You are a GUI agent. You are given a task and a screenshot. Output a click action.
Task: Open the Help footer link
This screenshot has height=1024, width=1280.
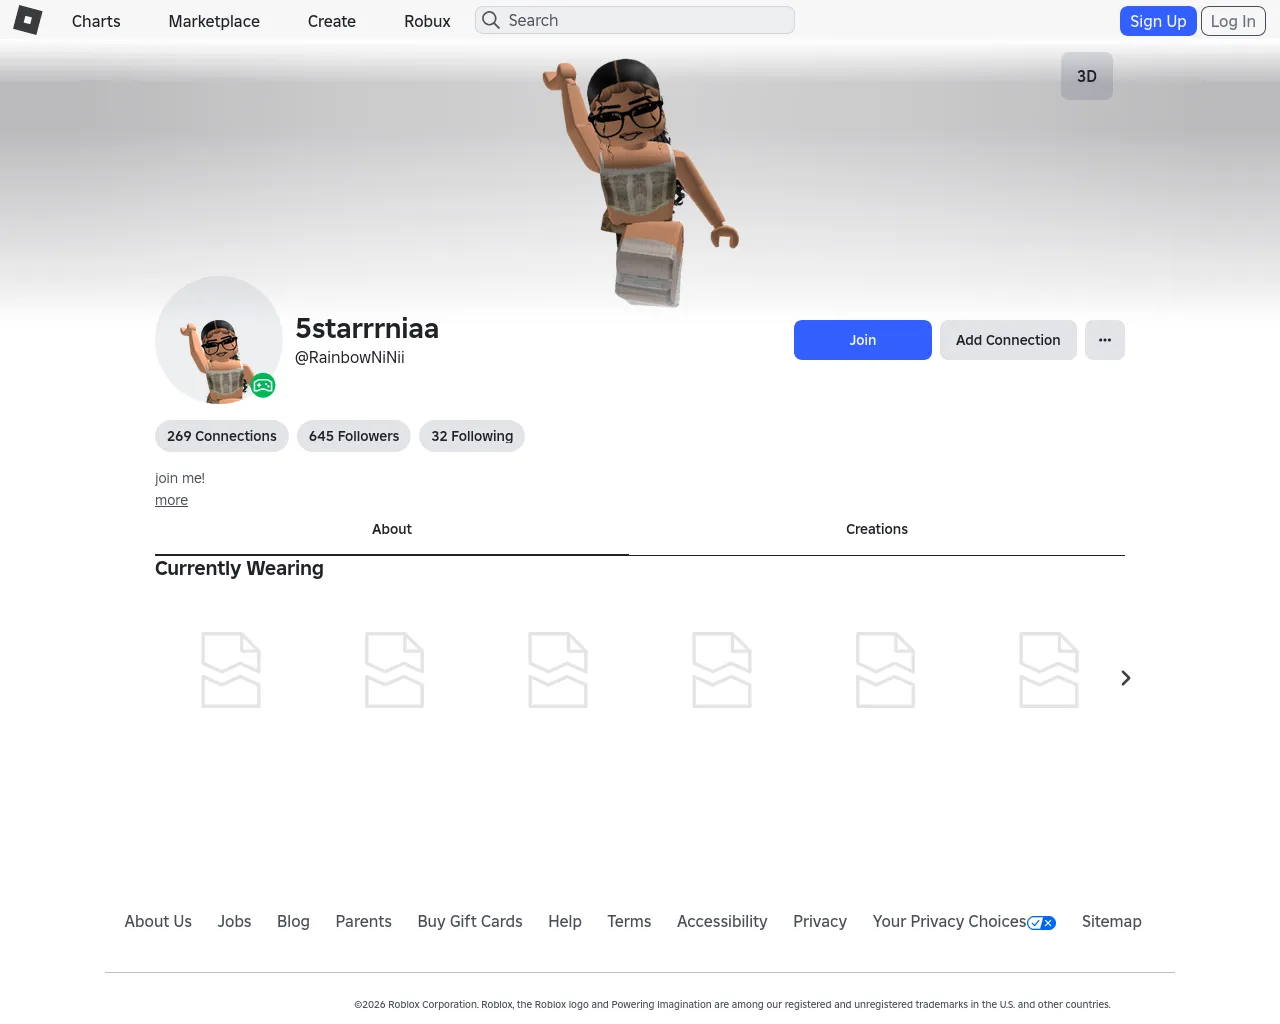coord(565,922)
